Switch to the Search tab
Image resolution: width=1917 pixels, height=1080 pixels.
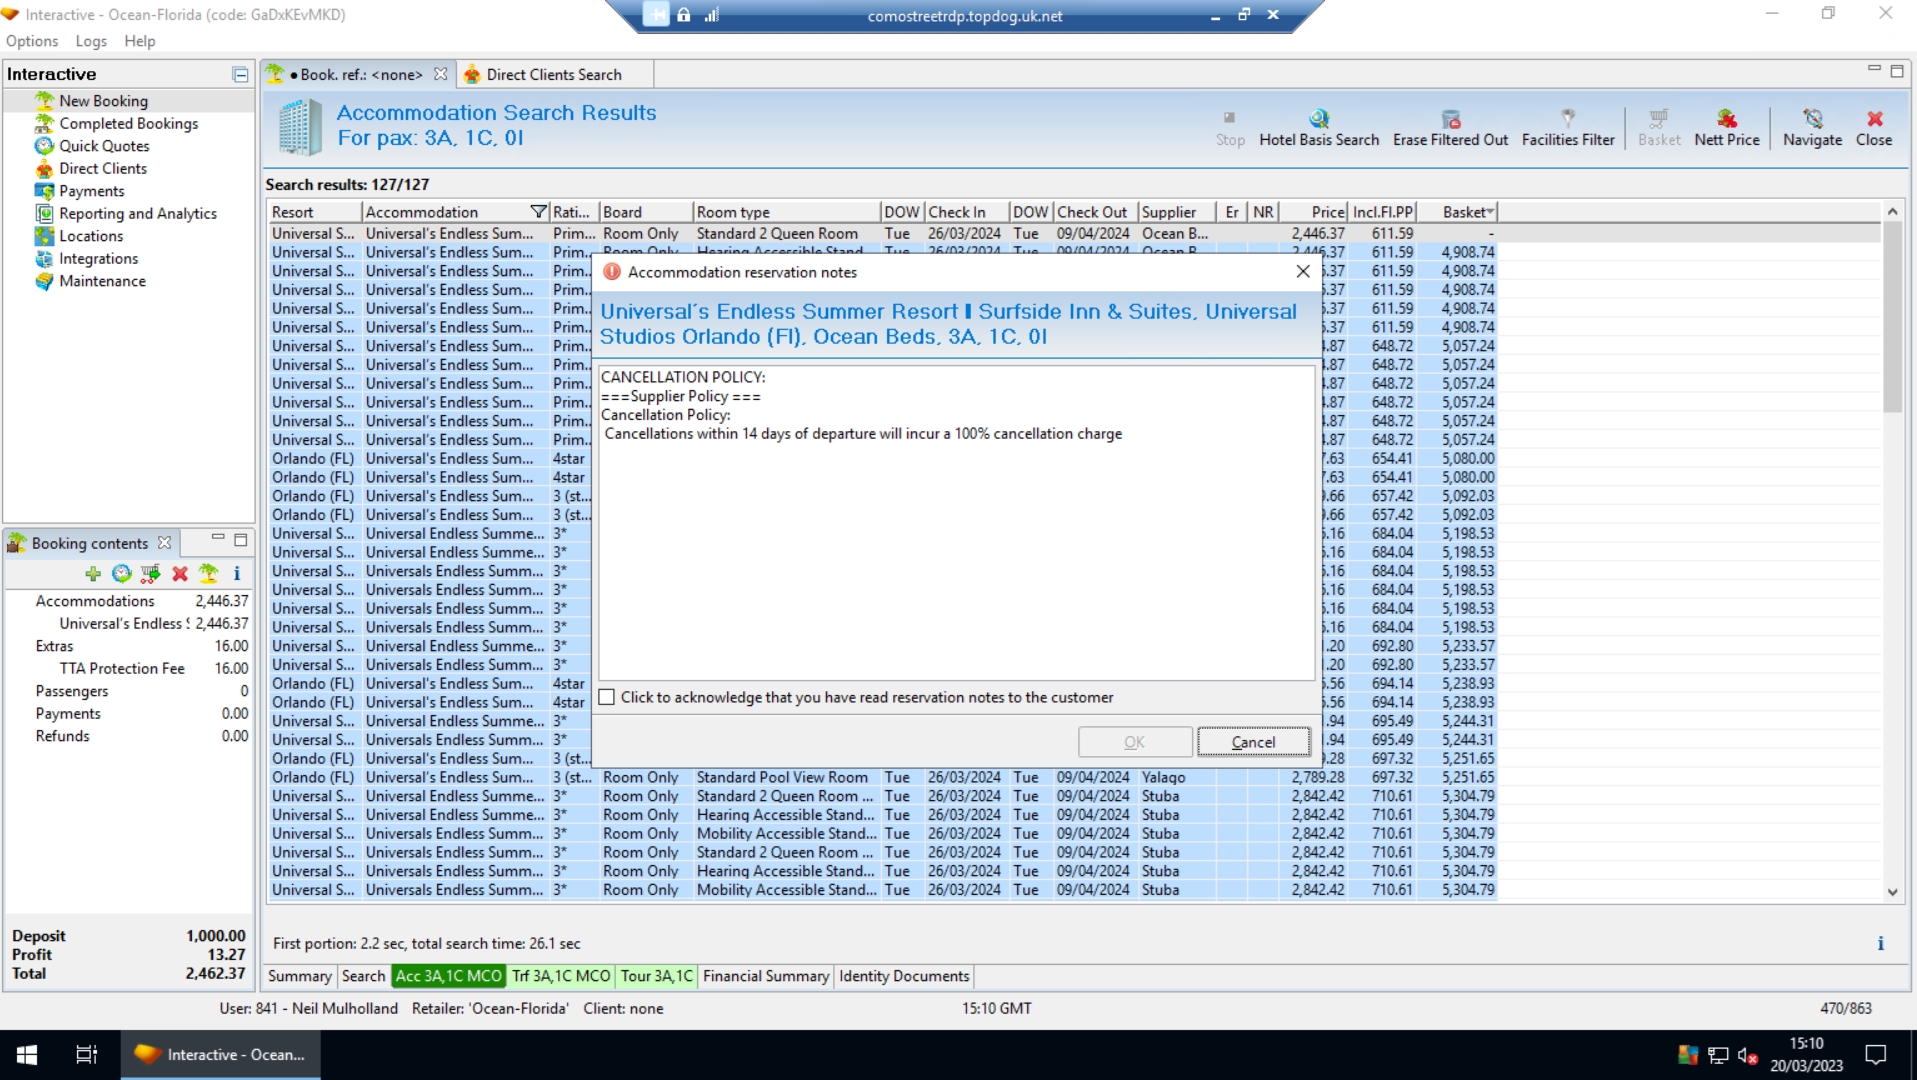pyautogui.click(x=363, y=976)
